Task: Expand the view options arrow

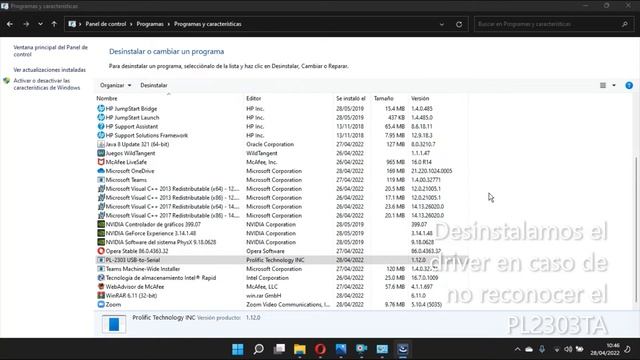Action: (x=614, y=85)
